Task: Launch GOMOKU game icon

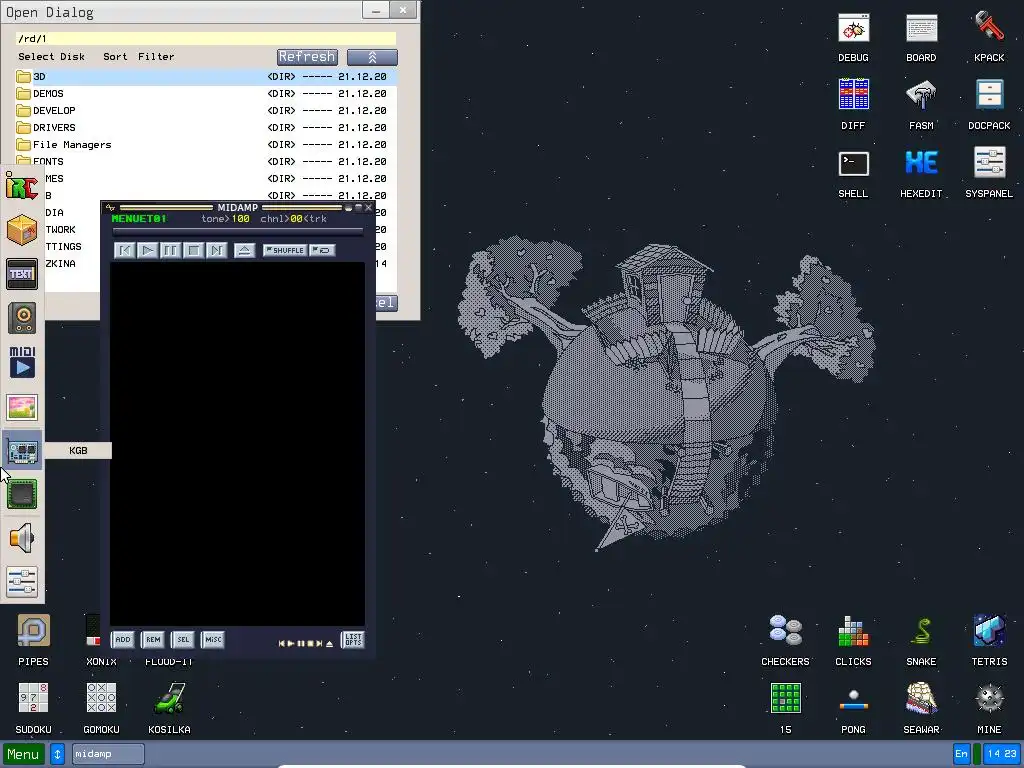Action: (101, 708)
